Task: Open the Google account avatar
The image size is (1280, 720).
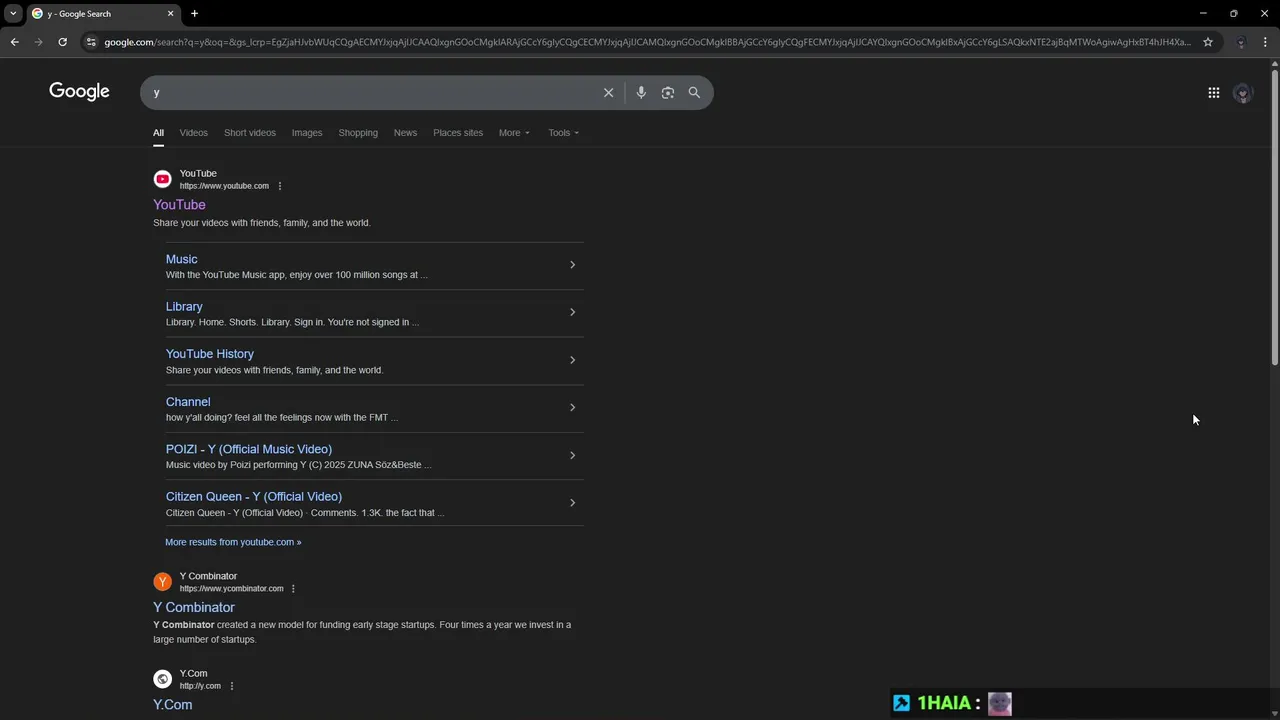Action: pos(1243,93)
